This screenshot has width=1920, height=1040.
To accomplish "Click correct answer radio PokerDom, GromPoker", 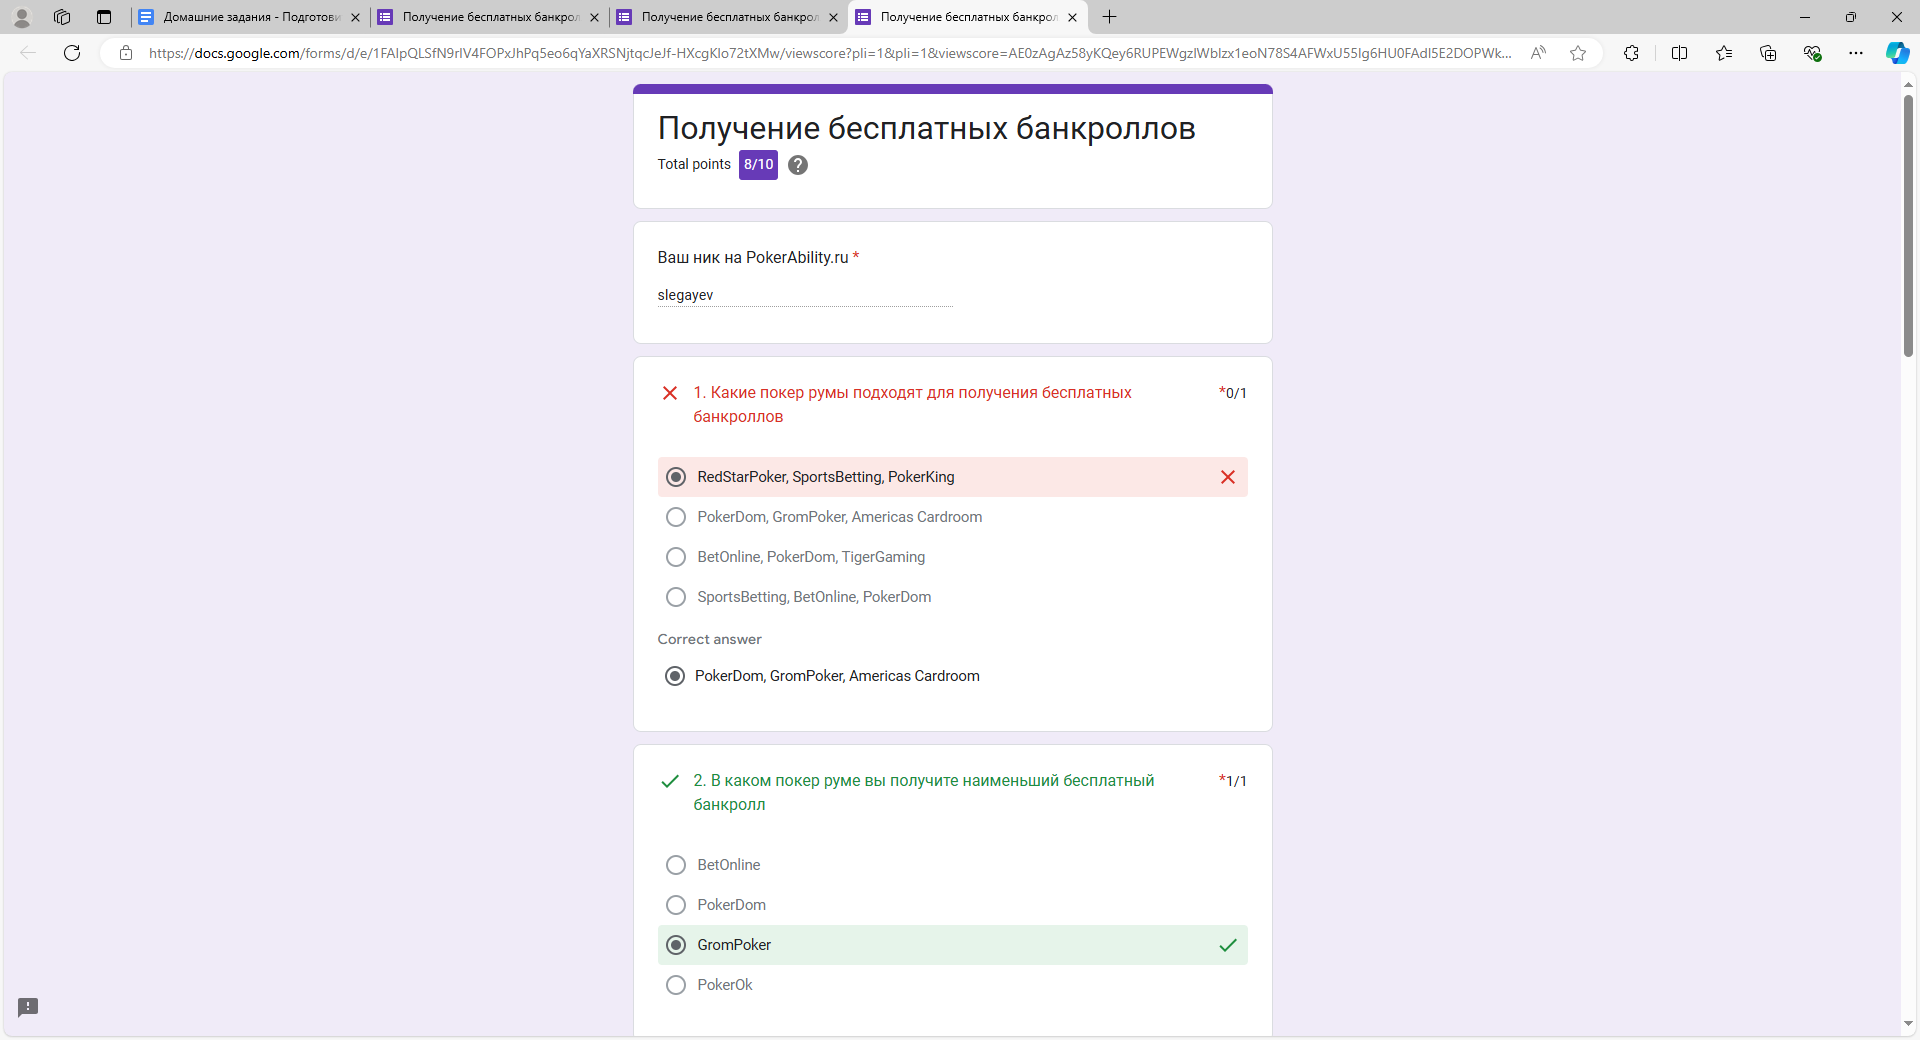I will coord(675,676).
